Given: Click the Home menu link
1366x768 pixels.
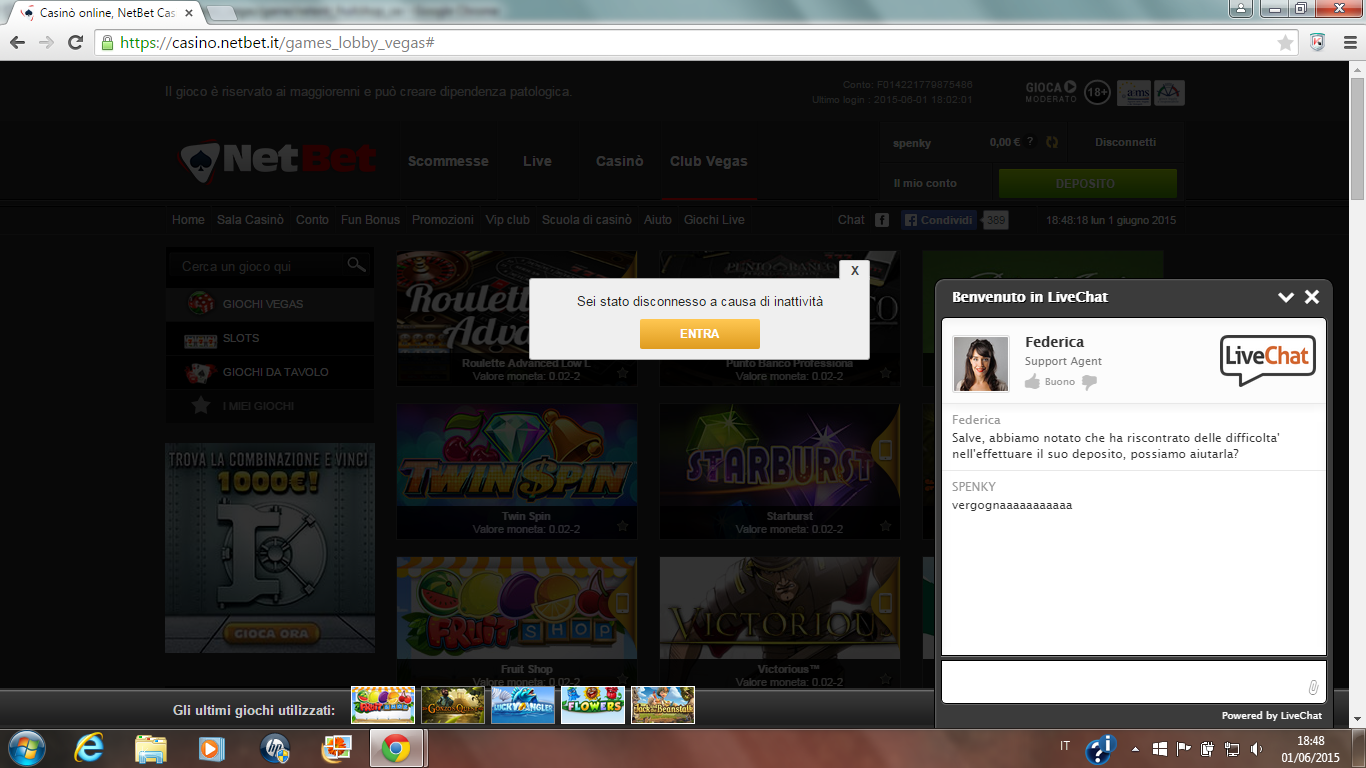Looking at the screenshot, I should tap(188, 220).
